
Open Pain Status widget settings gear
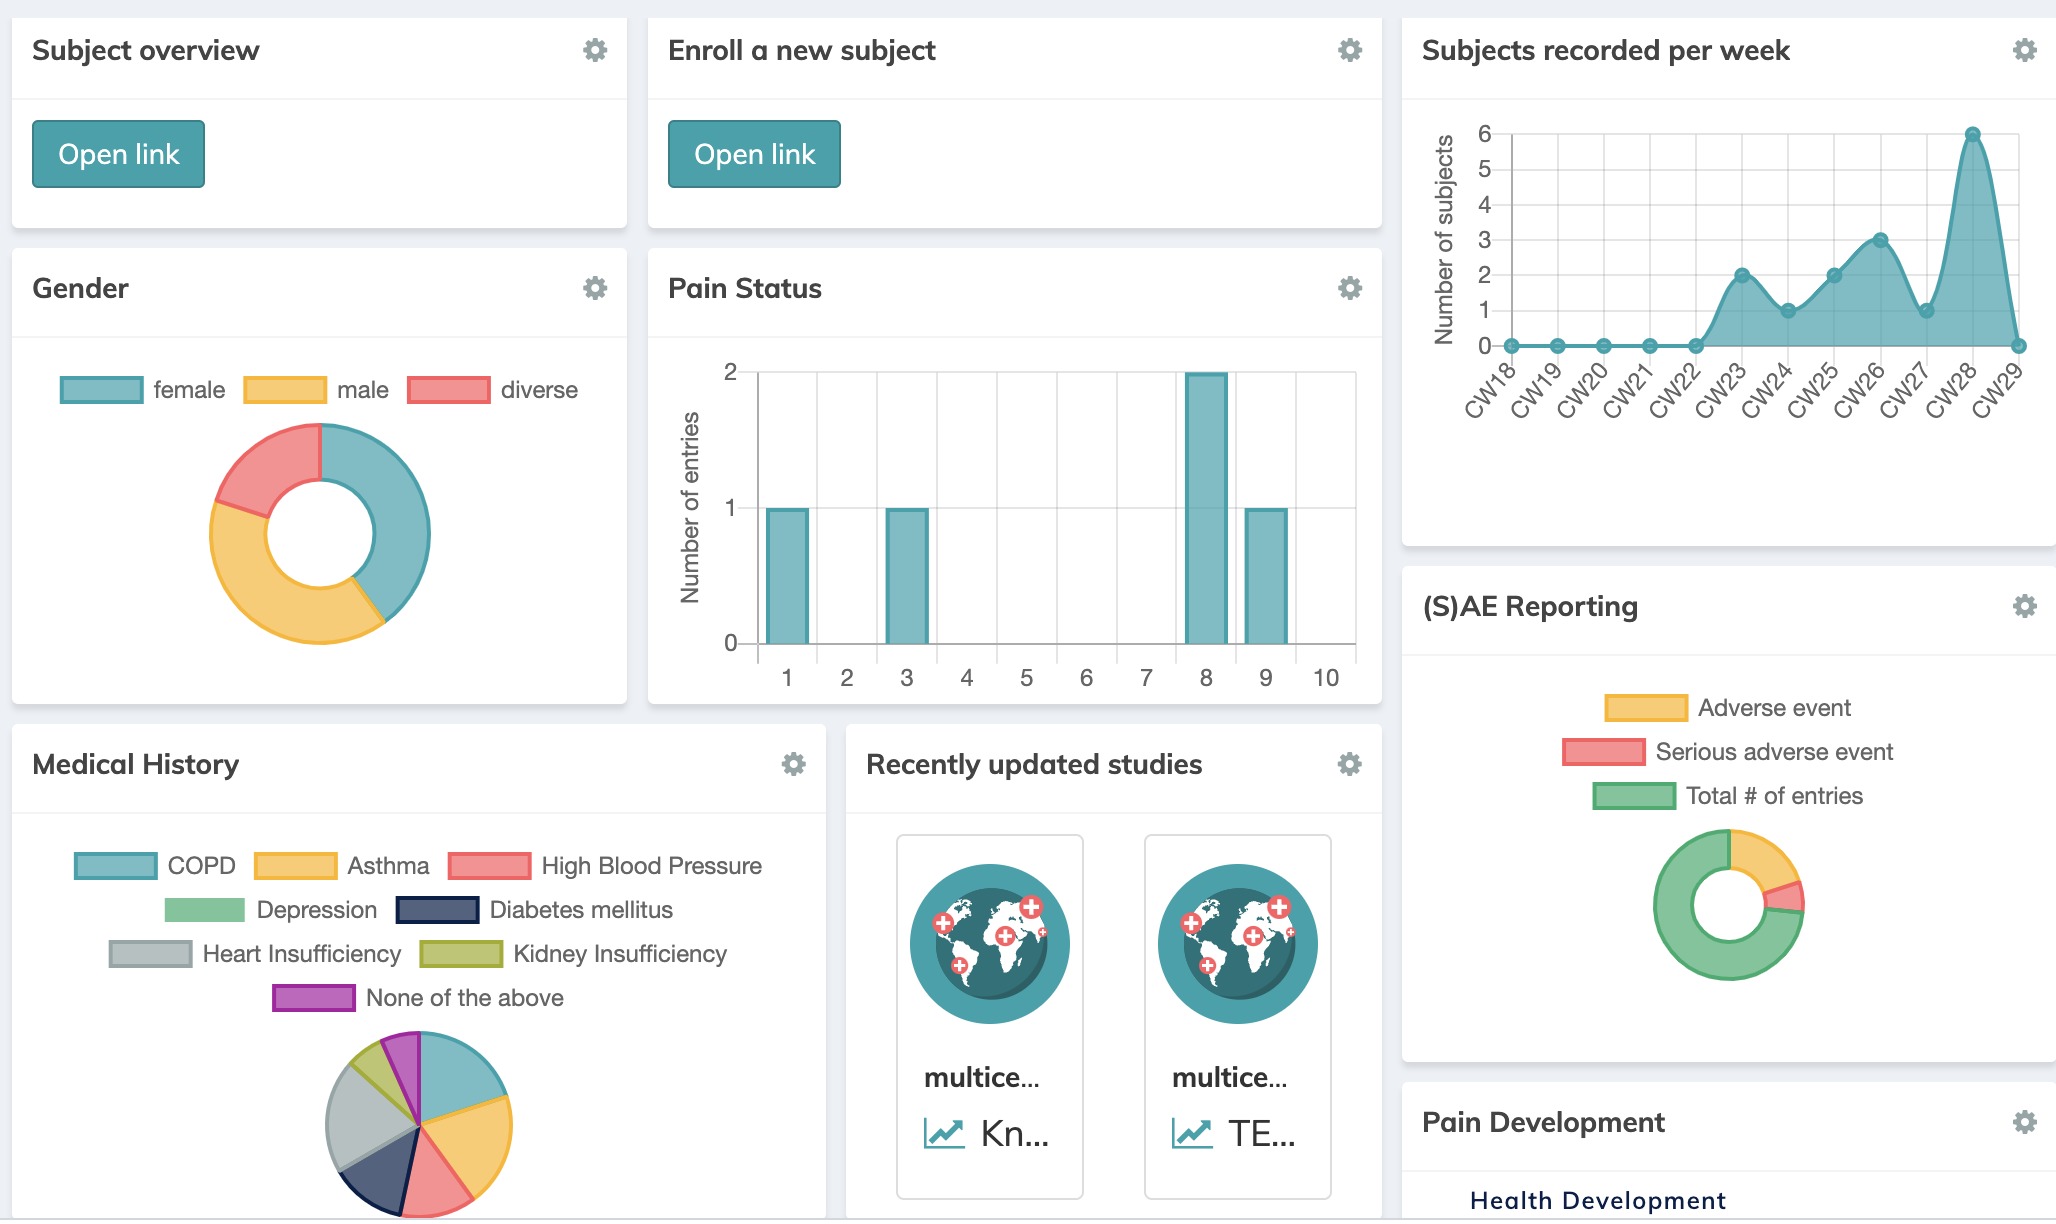pos(1350,288)
